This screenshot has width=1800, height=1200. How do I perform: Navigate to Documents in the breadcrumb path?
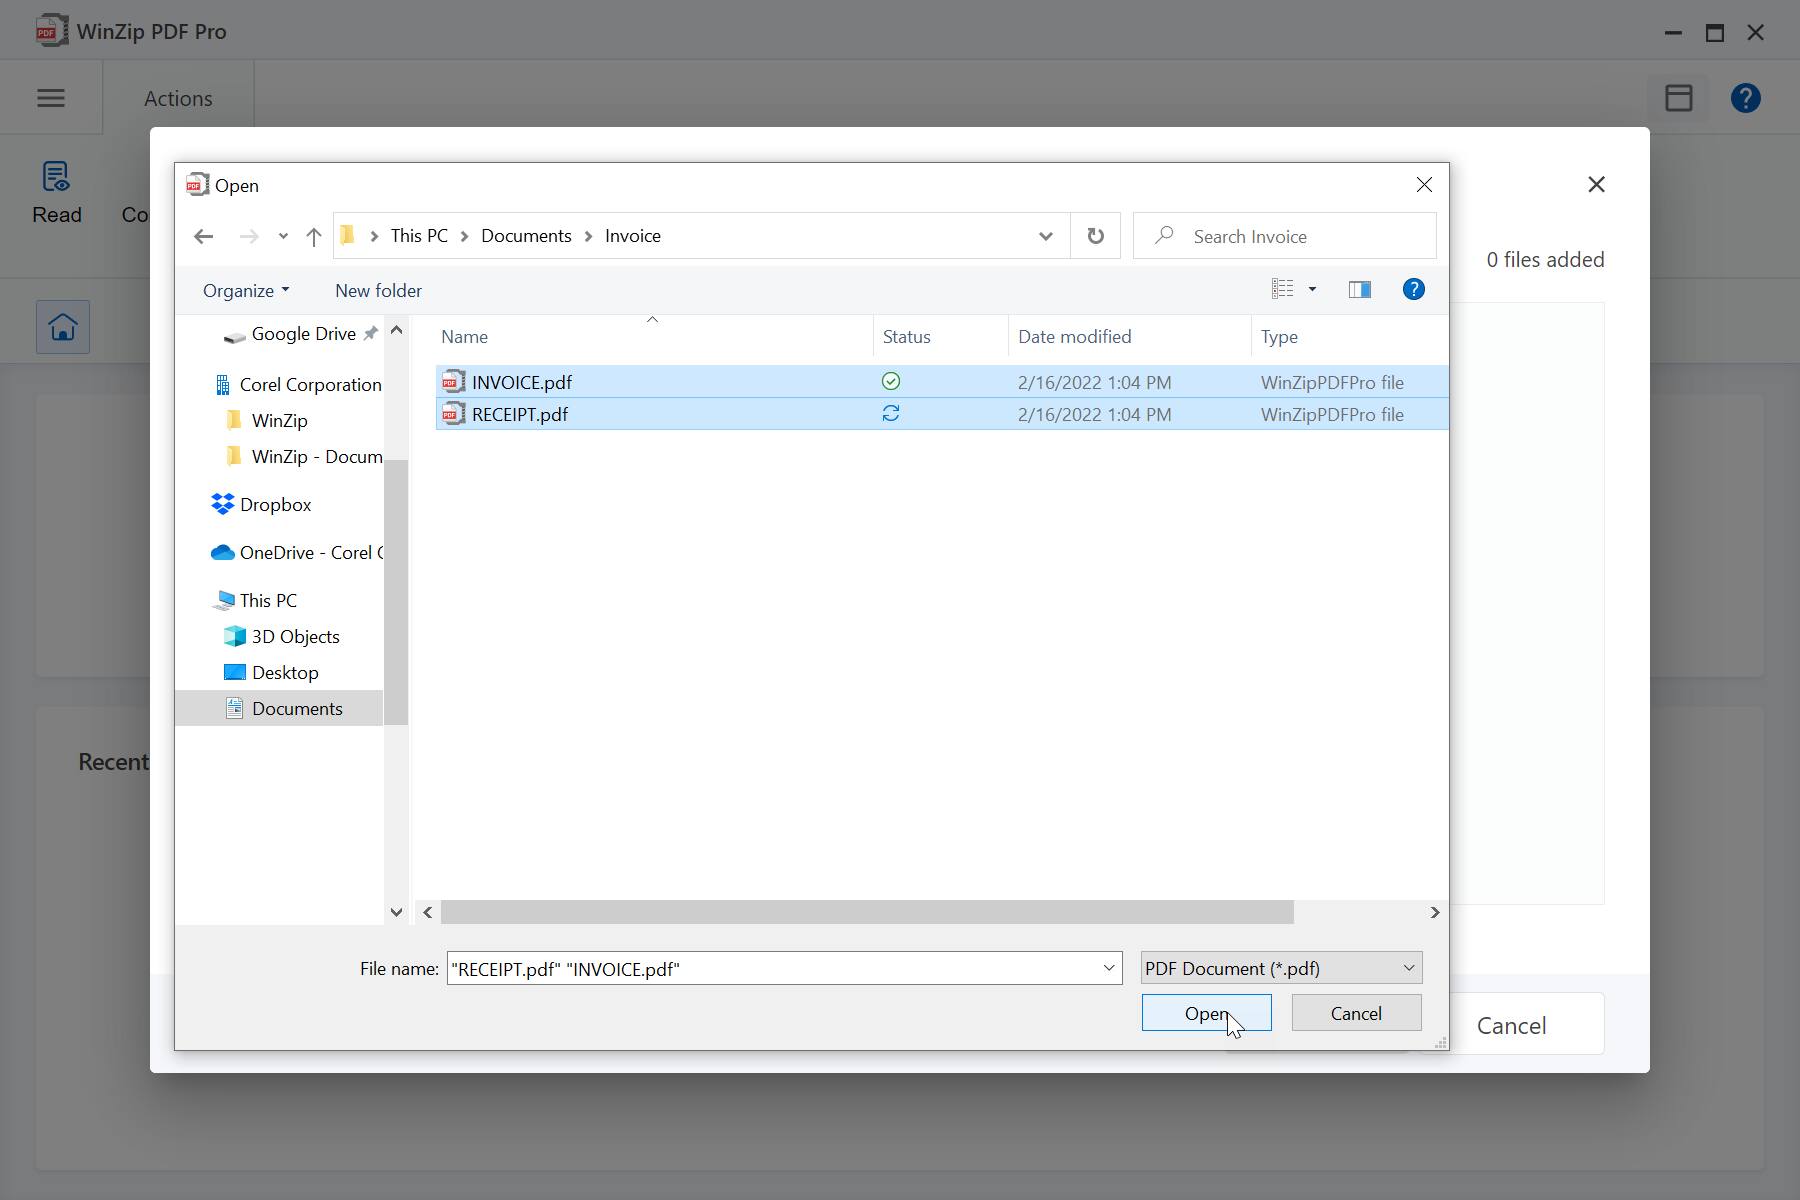click(x=525, y=236)
